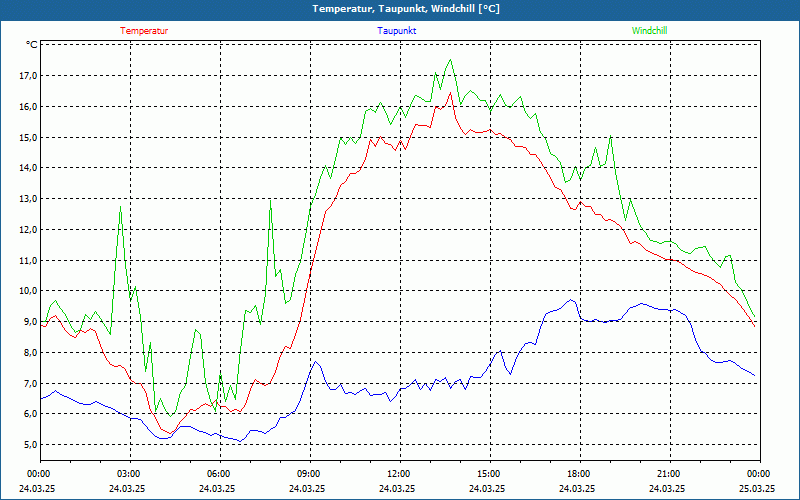
Task: Click the red Temperatur legend label
Action: [x=144, y=30]
